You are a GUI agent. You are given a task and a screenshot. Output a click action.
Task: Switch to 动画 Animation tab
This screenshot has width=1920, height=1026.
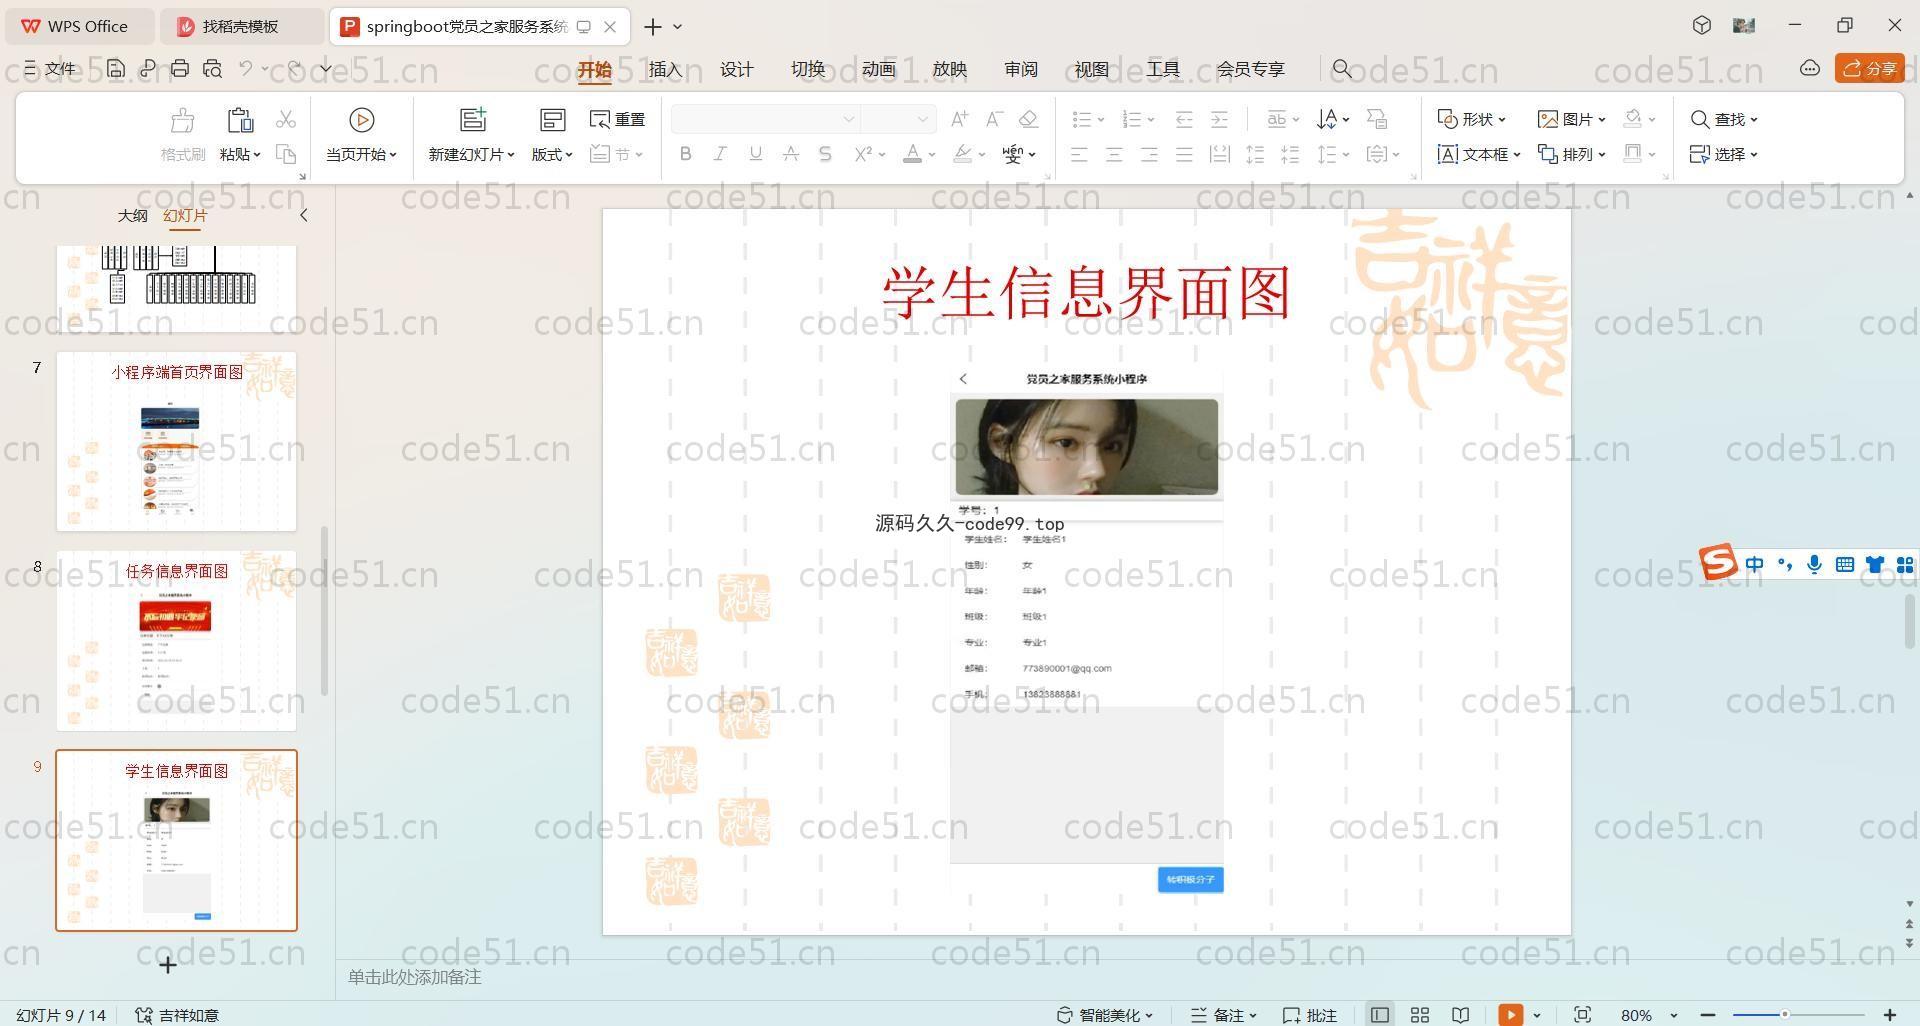tap(879, 69)
